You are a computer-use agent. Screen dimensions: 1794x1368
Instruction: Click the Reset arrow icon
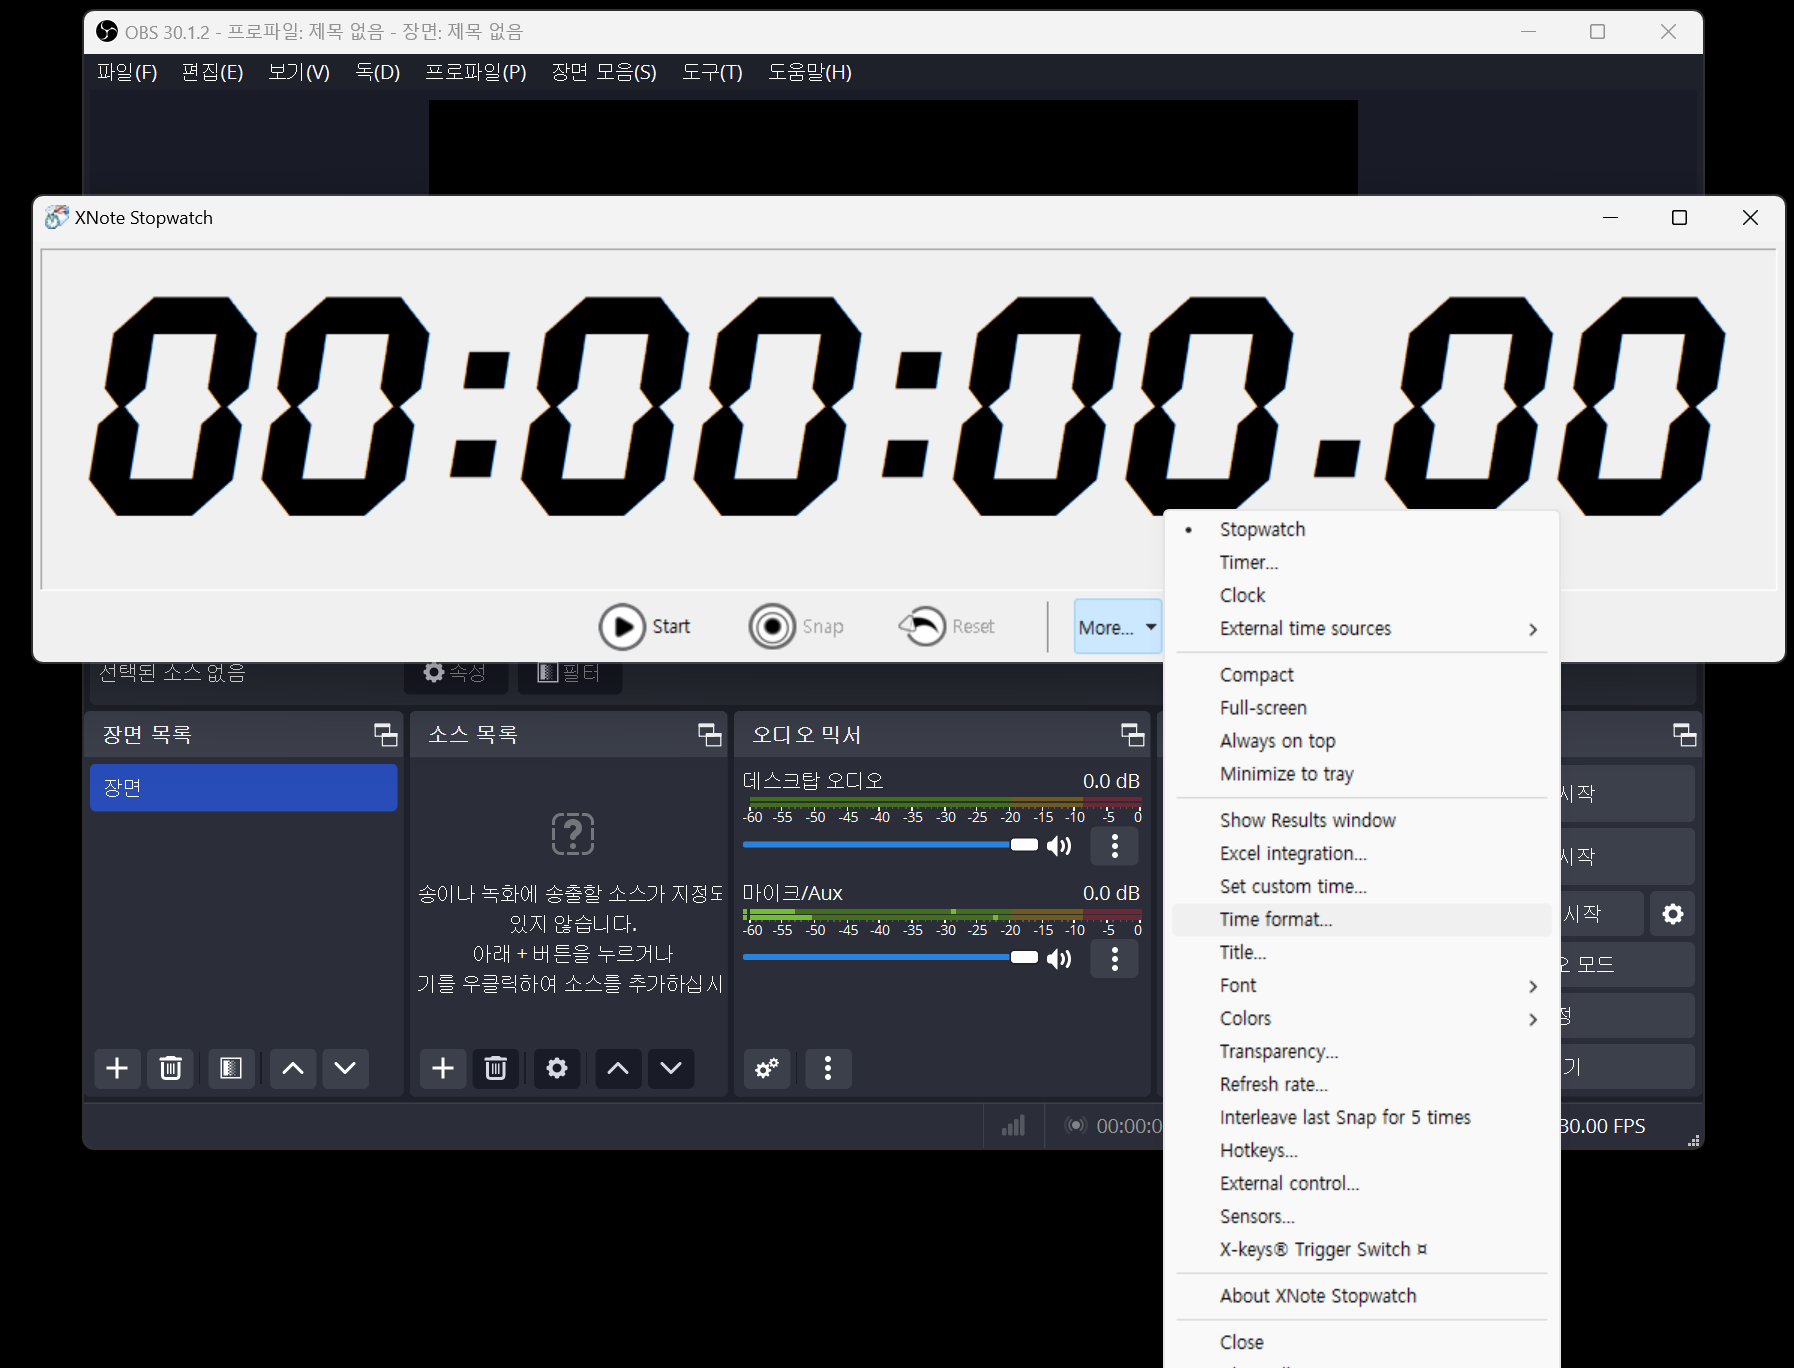pyautogui.click(x=922, y=627)
